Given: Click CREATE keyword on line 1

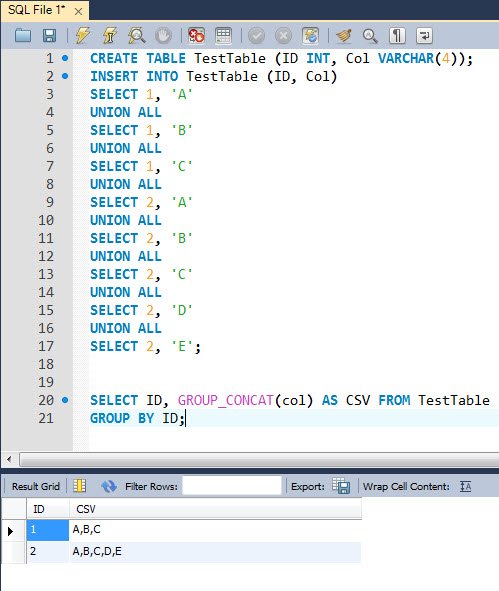Looking at the screenshot, I should pyautogui.click(x=114, y=58).
